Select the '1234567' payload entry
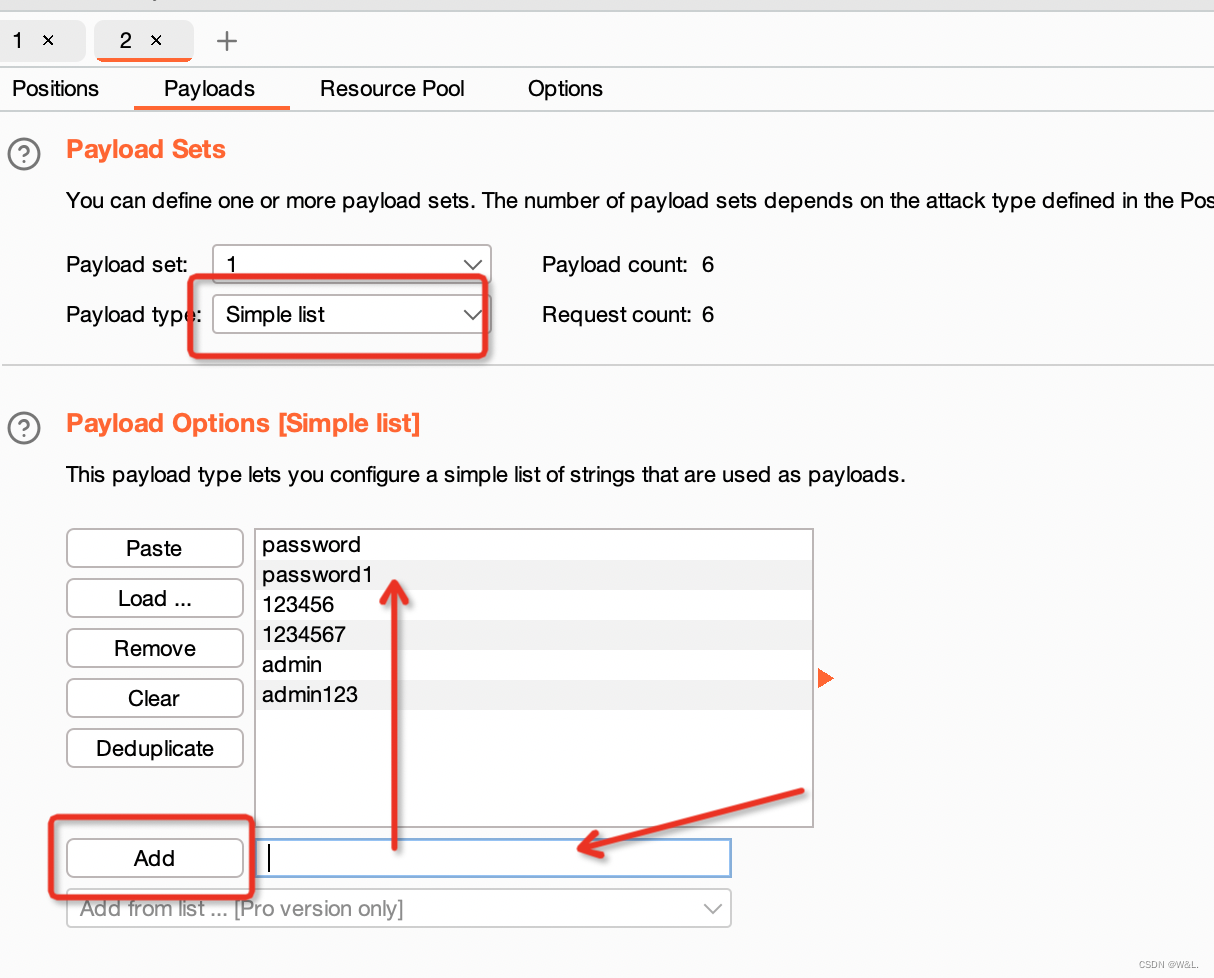 (534, 635)
